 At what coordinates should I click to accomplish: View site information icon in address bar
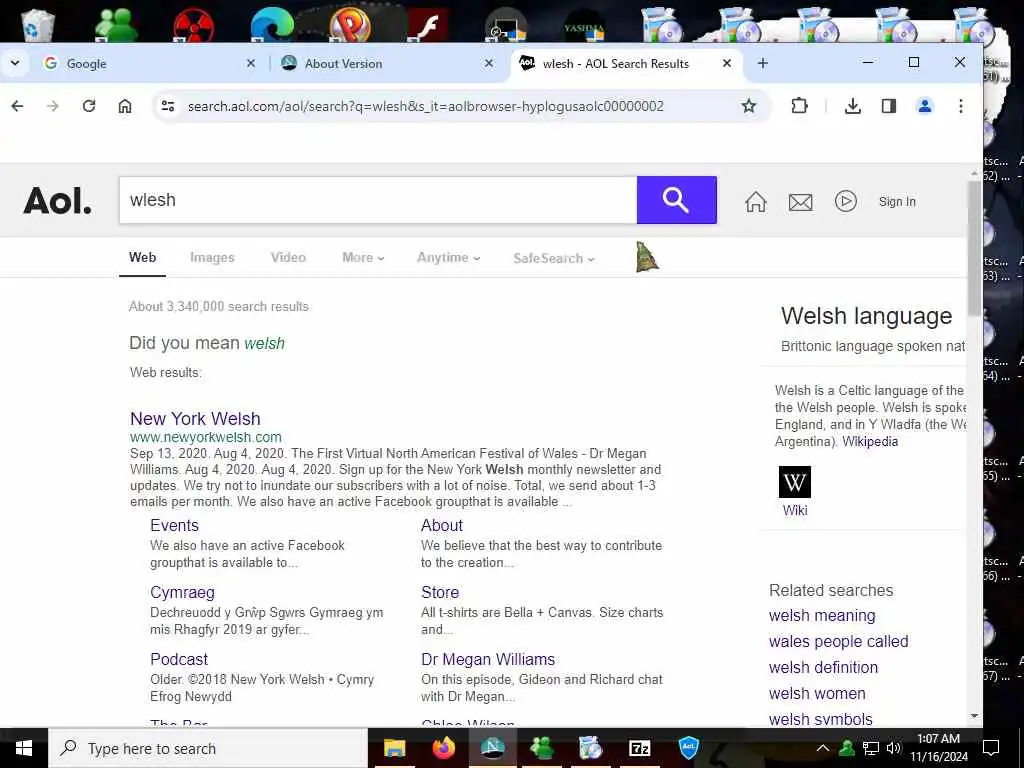click(x=168, y=106)
